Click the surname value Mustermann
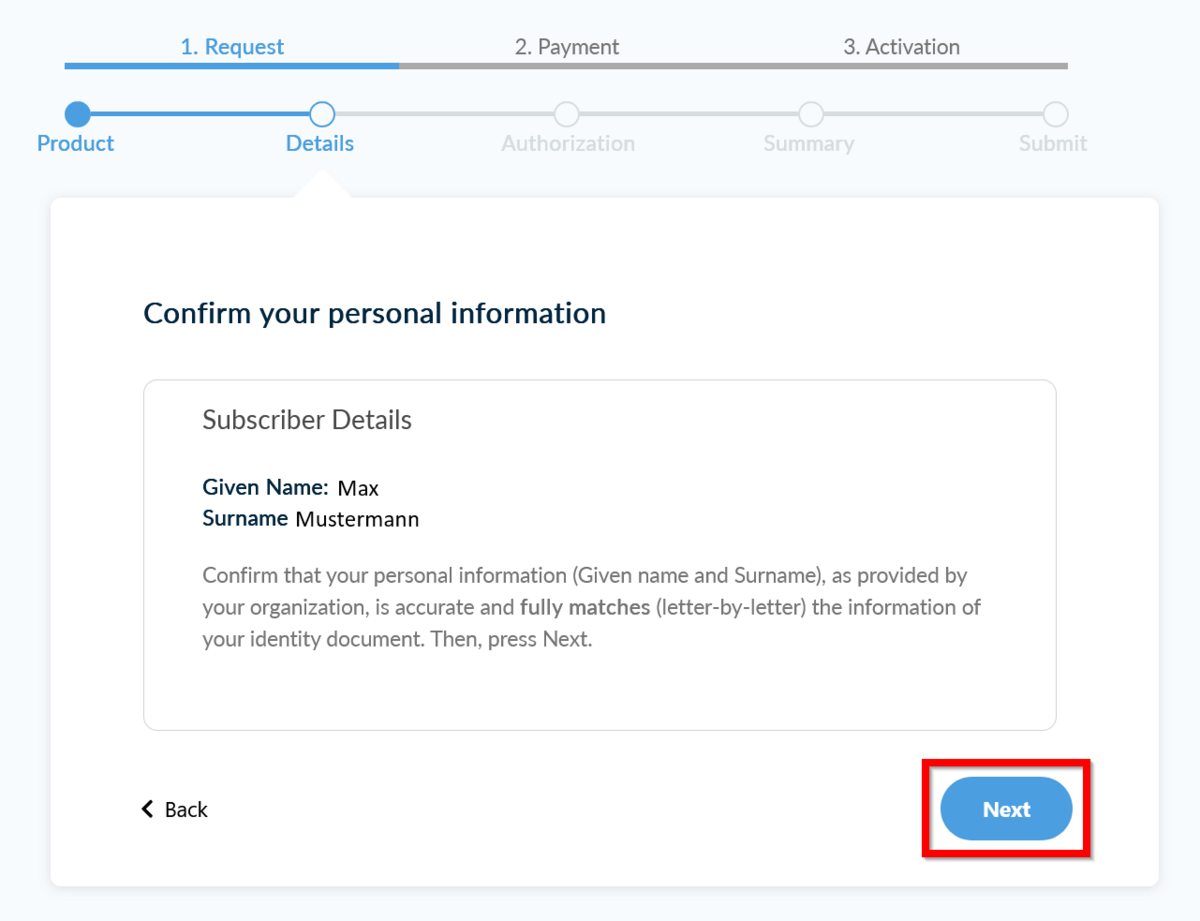Viewport: 1200px width, 921px height. (357, 520)
